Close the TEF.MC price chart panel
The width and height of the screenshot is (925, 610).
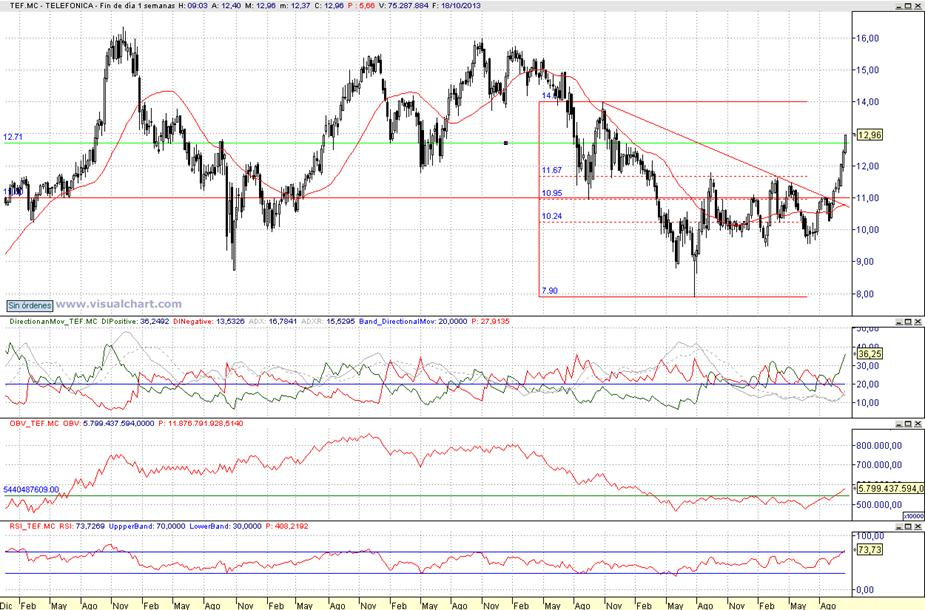(918, 6)
